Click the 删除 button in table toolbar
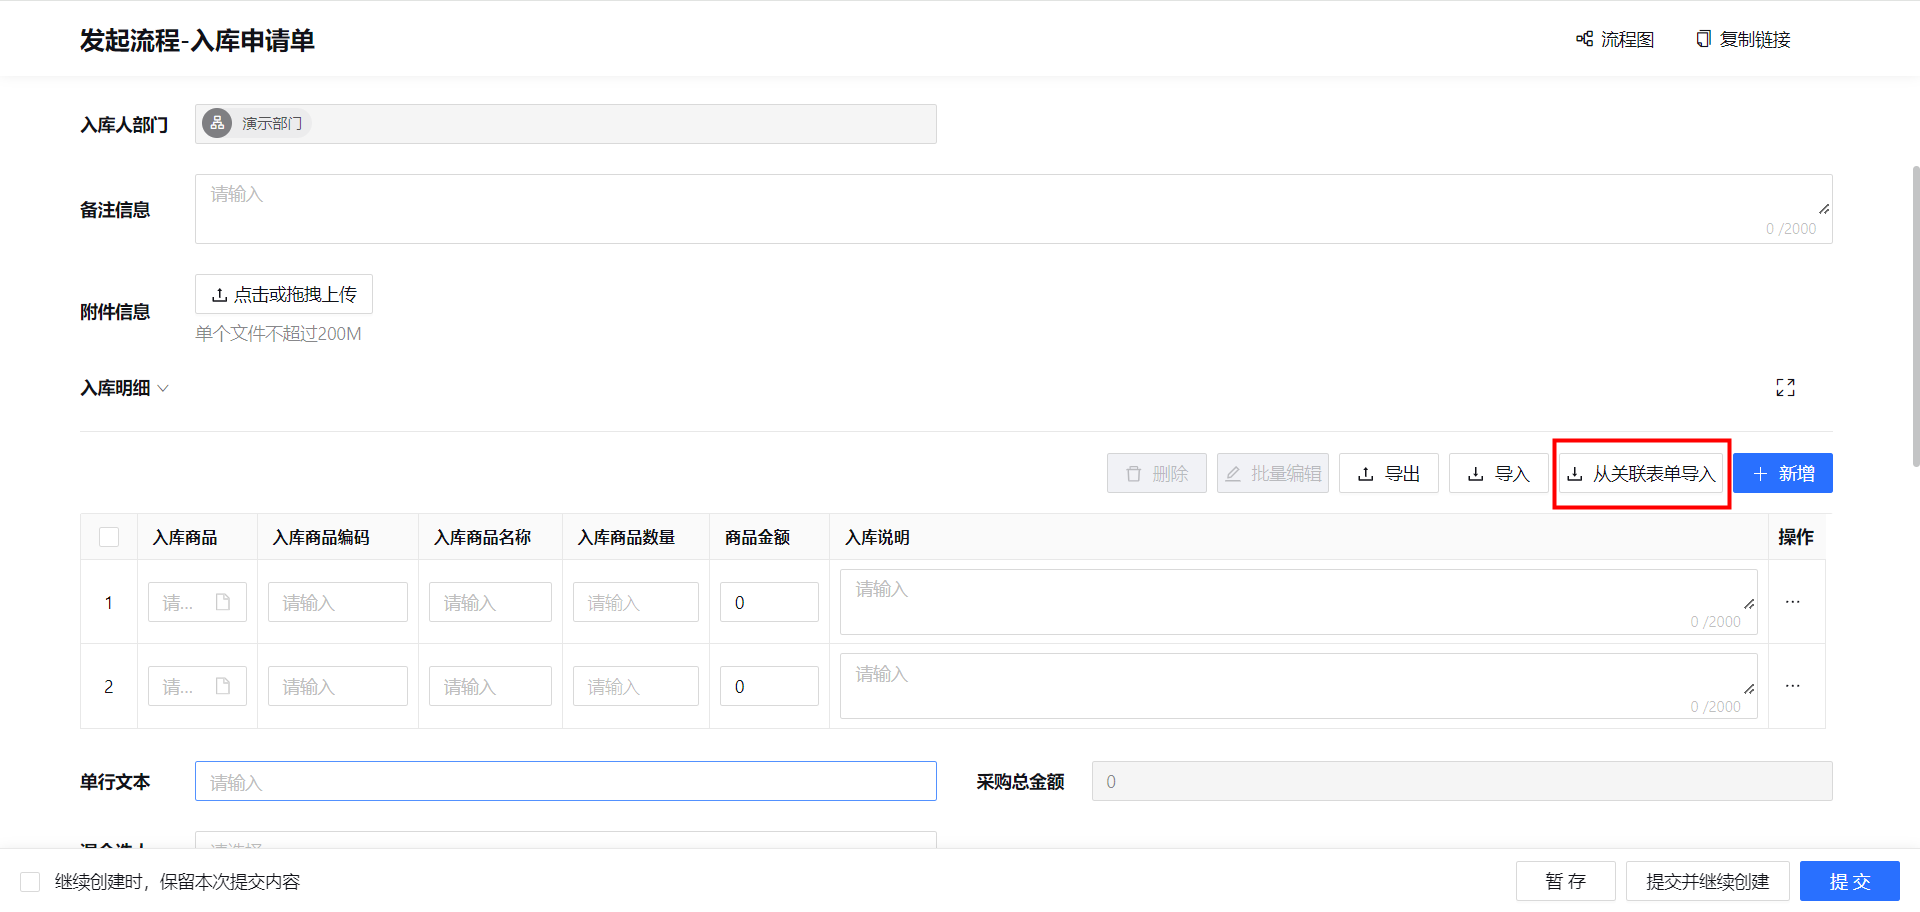The image size is (1920, 912). [1157, 473]
